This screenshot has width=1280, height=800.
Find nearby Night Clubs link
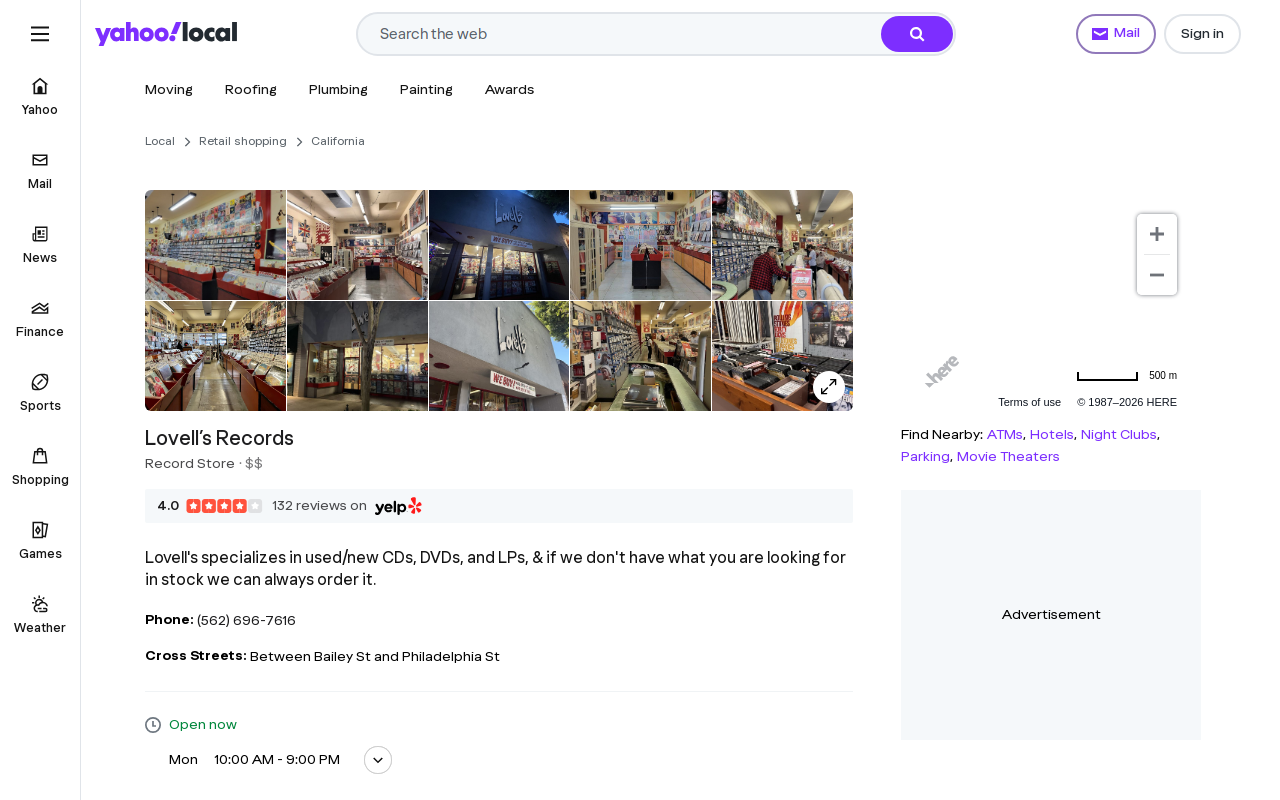click(x=1119, y=435)
